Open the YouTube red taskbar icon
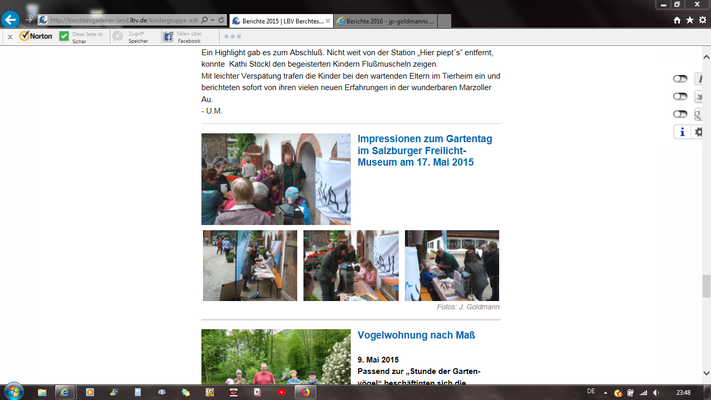Screen dimensions: 711x400 (282, 392)
